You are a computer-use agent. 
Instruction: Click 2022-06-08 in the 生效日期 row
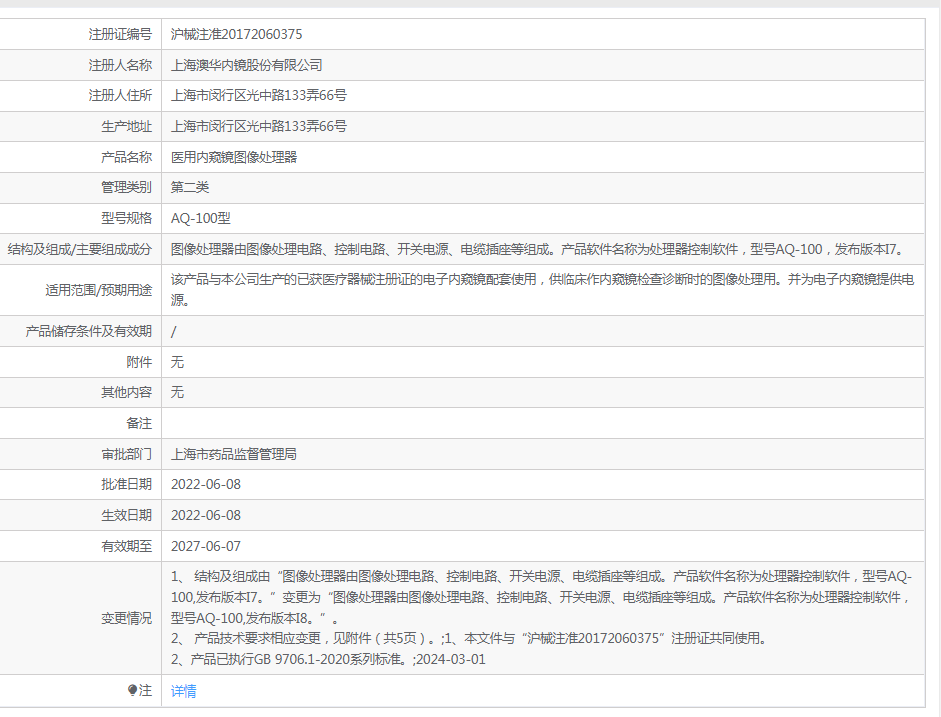point(206,515)
